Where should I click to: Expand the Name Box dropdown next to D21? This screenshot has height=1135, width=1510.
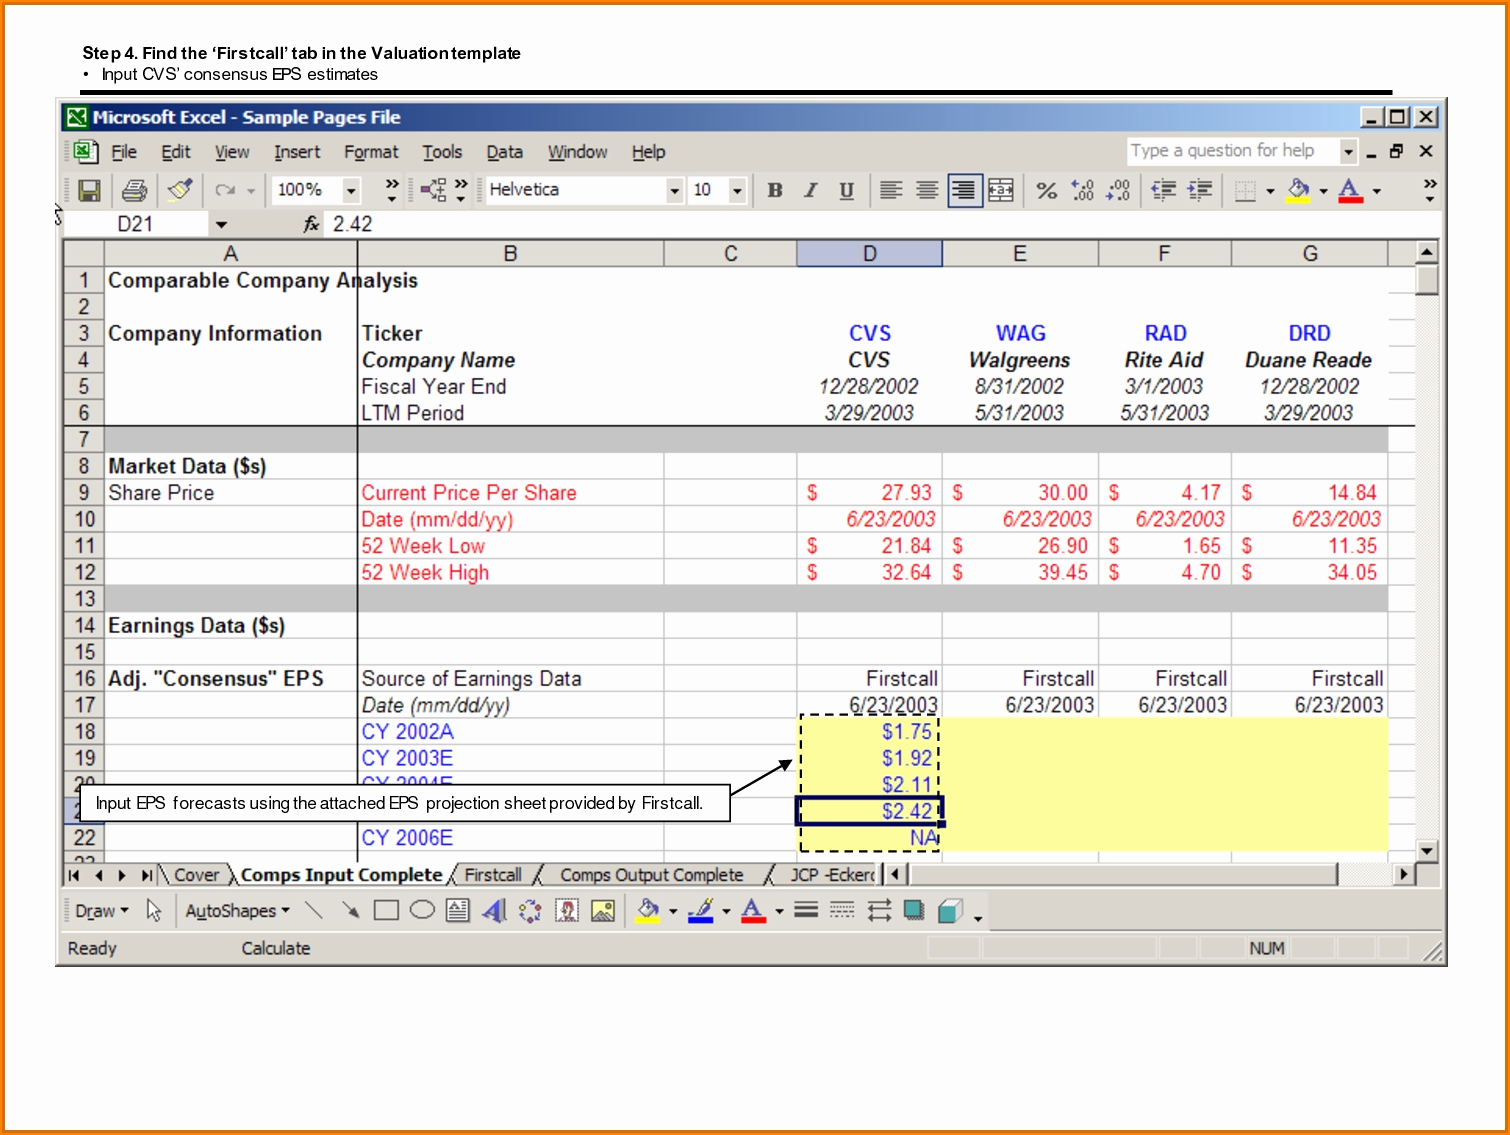click(x=221, y=224)
